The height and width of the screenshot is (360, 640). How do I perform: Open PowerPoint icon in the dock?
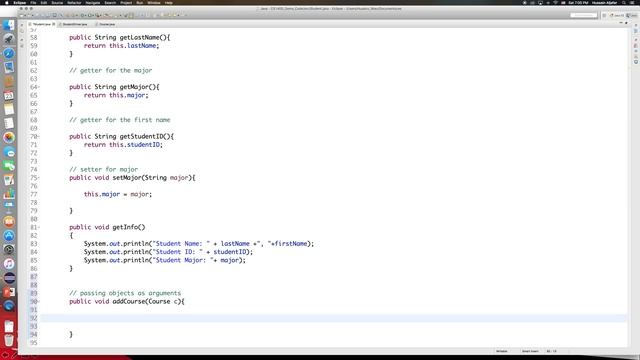tap(9, 292)
